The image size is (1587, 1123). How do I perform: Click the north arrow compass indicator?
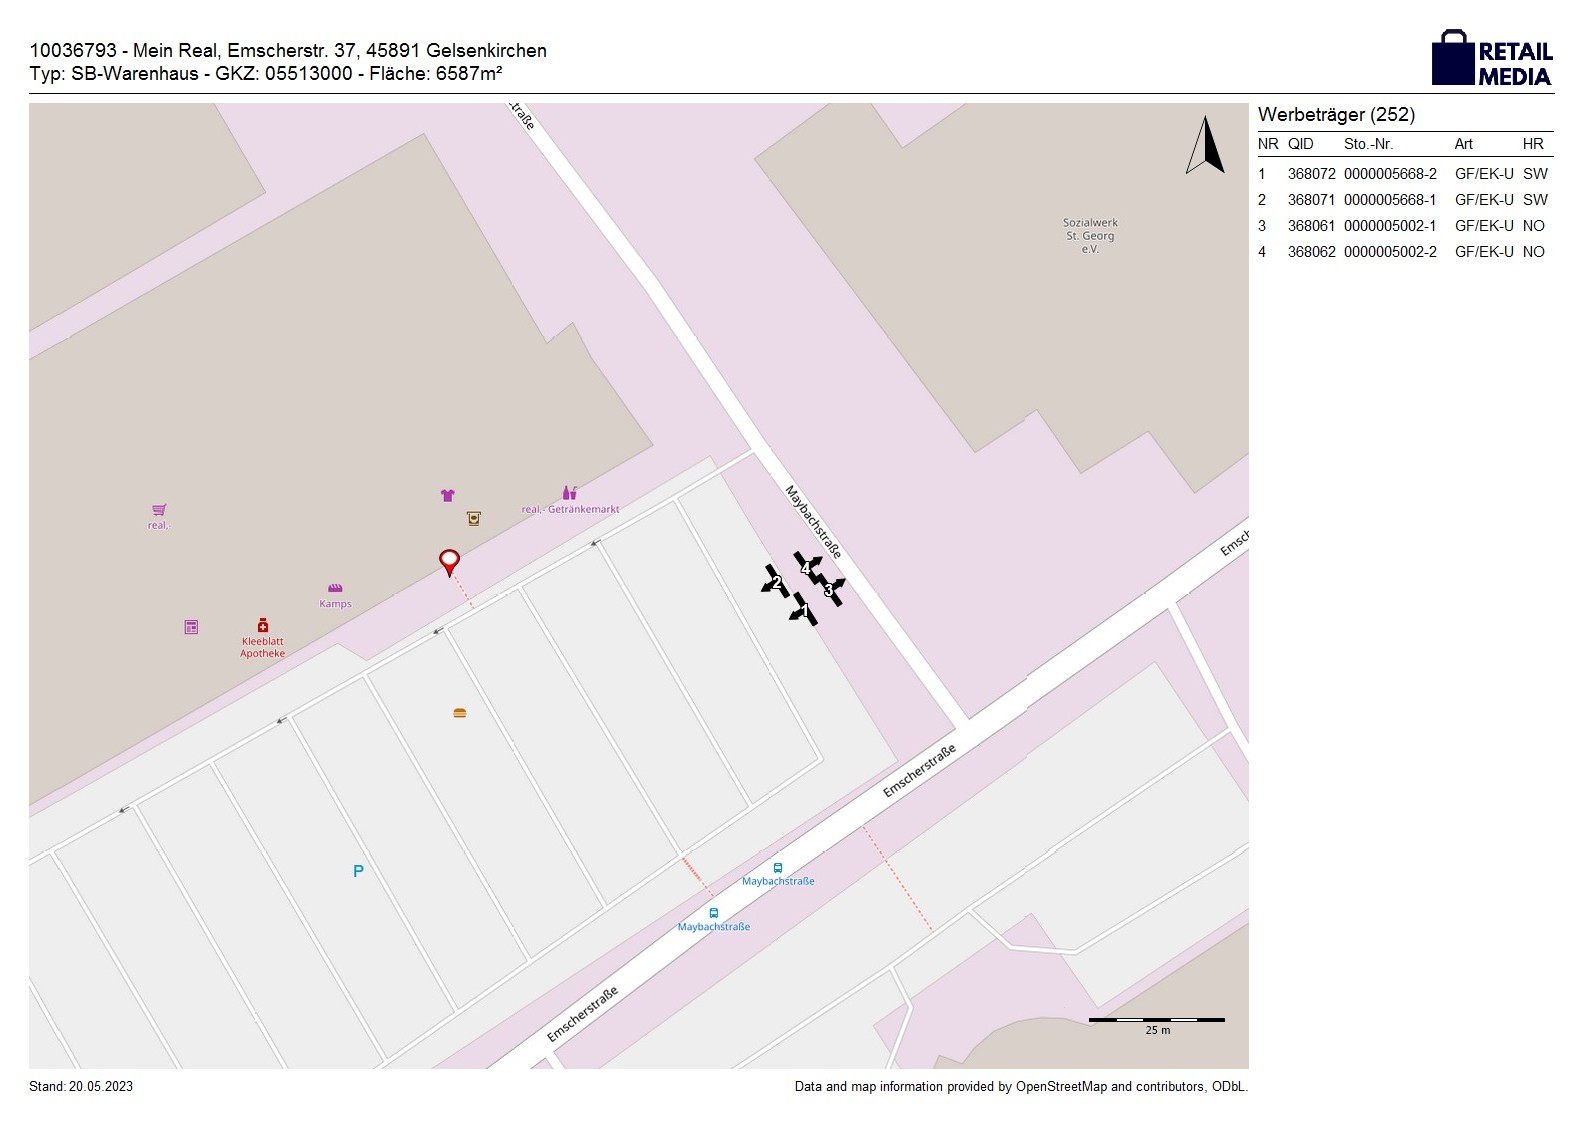pyautogui.click(x=1206, y=146)
